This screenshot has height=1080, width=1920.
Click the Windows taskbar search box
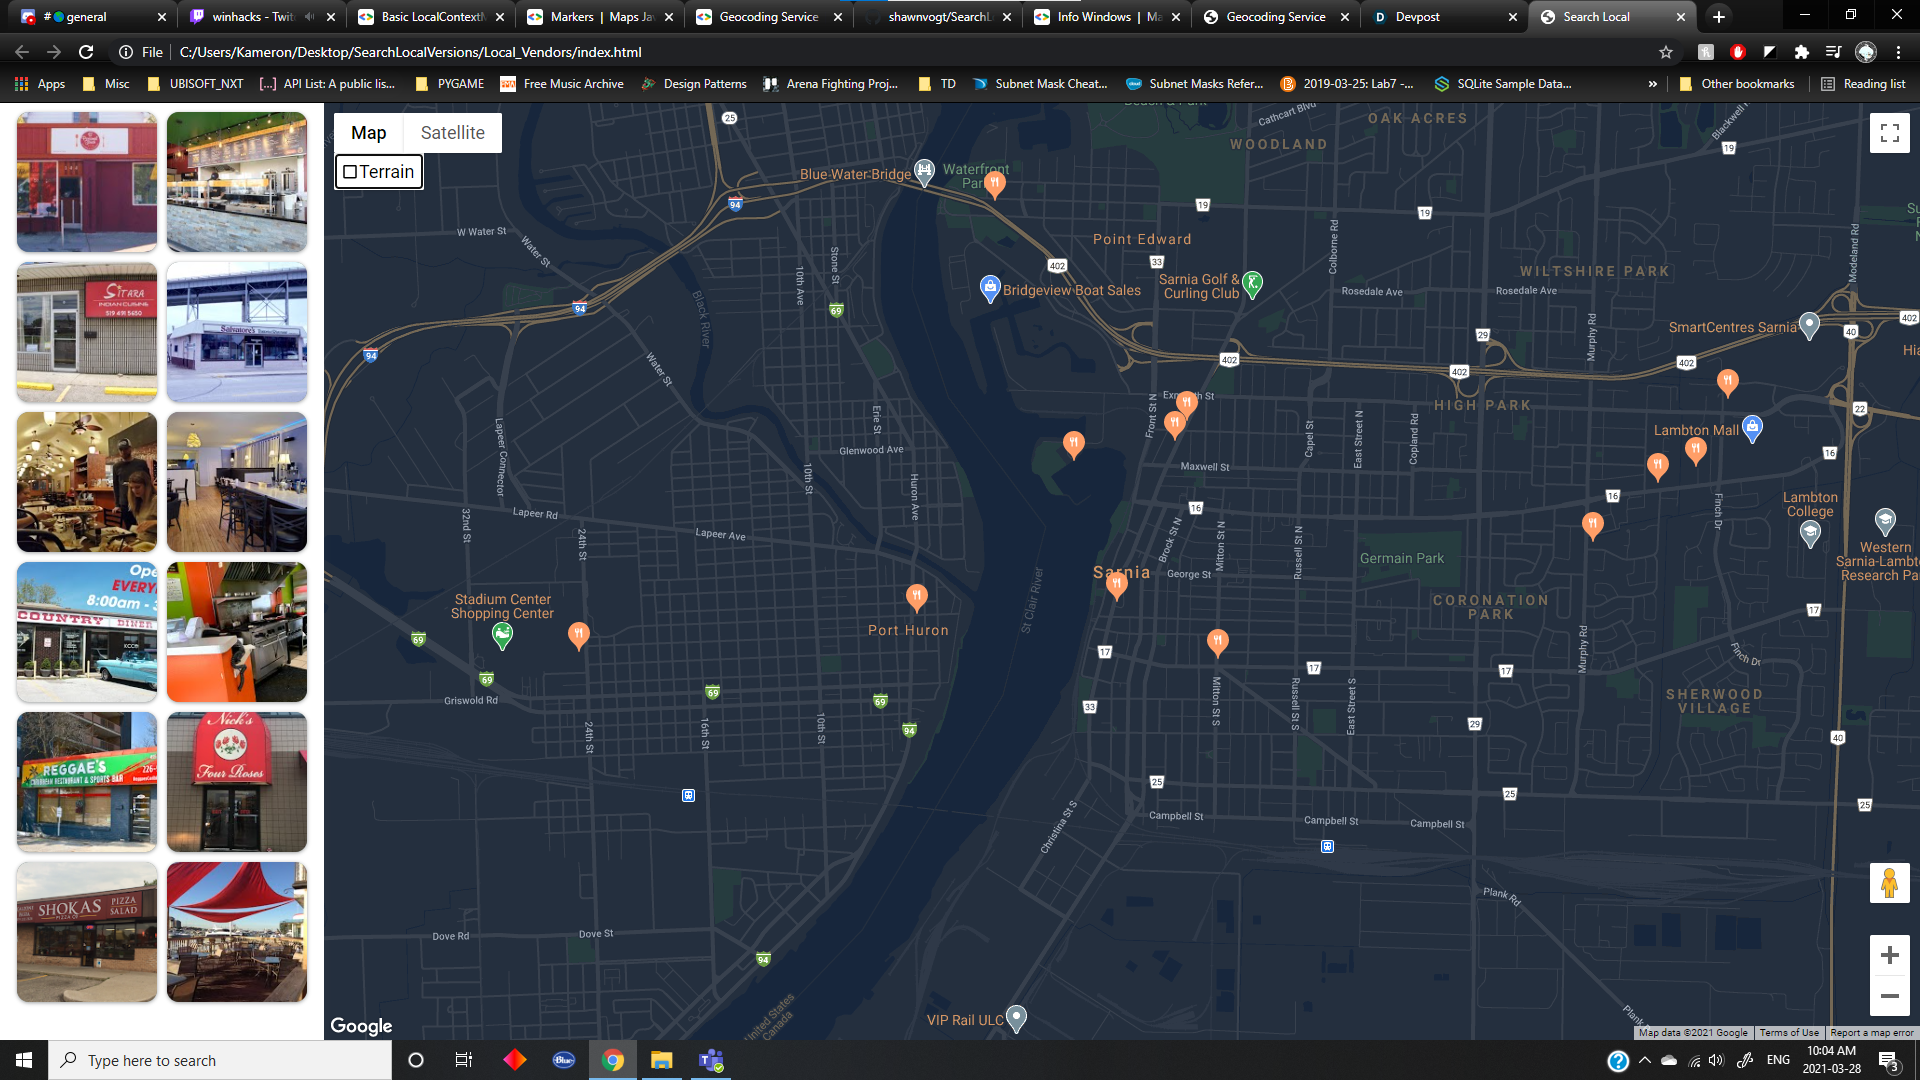(x=220, y=1060)
